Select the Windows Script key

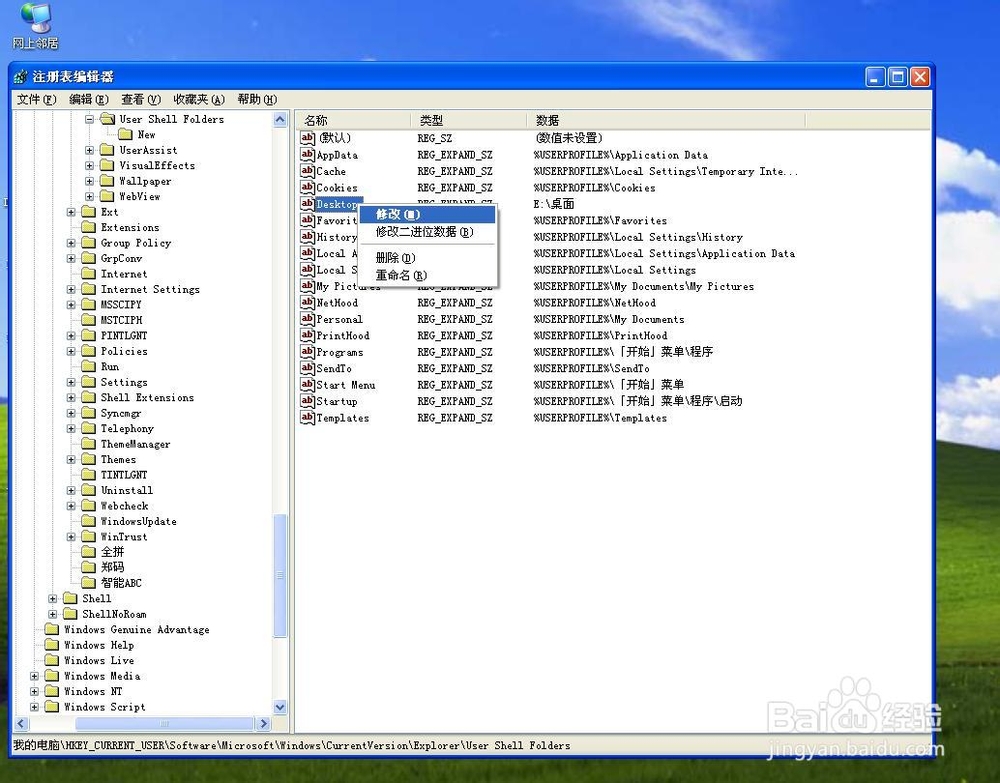tap(105, 706)
